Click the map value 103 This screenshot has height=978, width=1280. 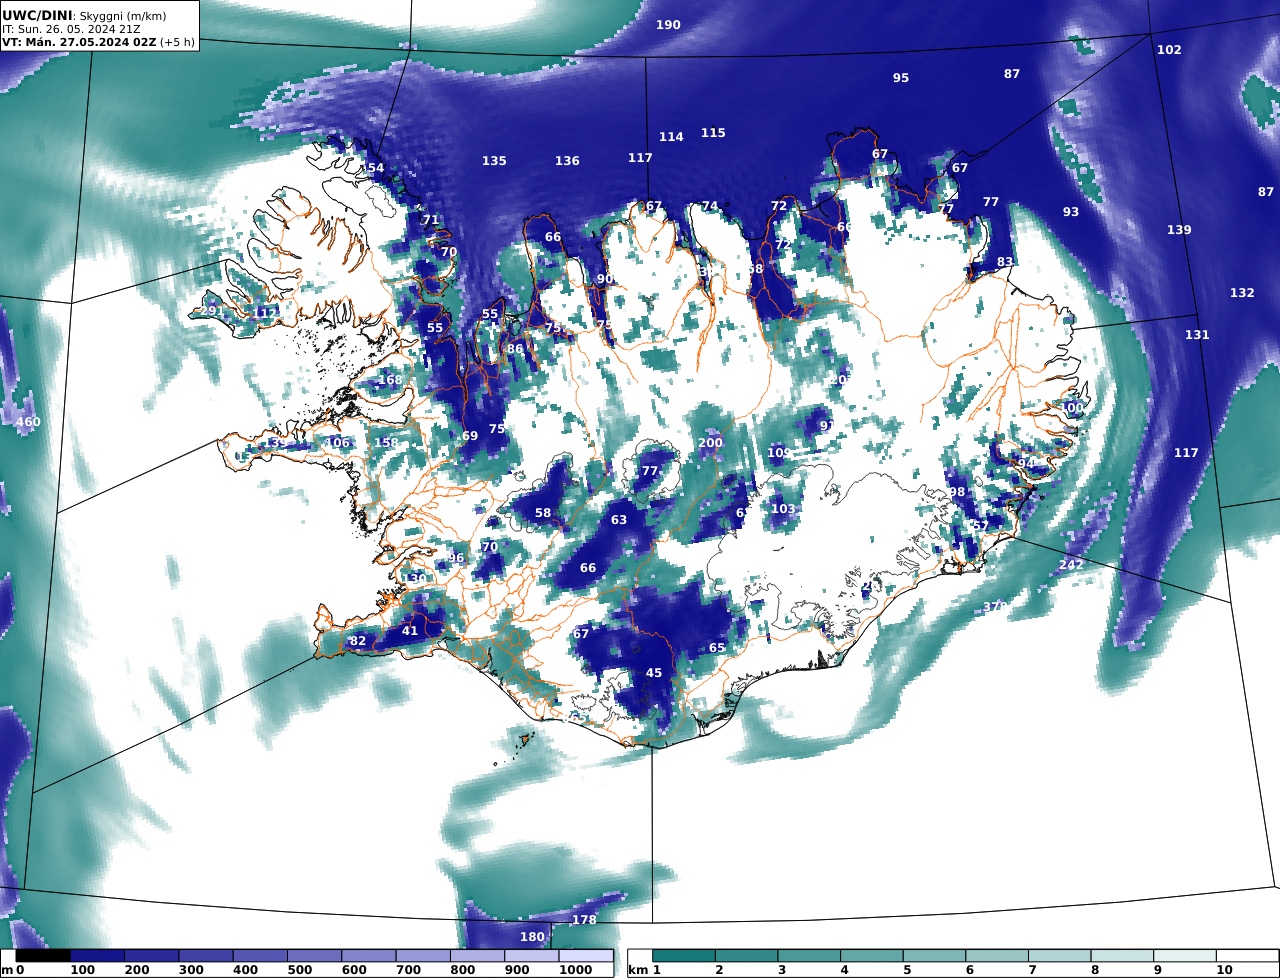(x=783, y=509)
